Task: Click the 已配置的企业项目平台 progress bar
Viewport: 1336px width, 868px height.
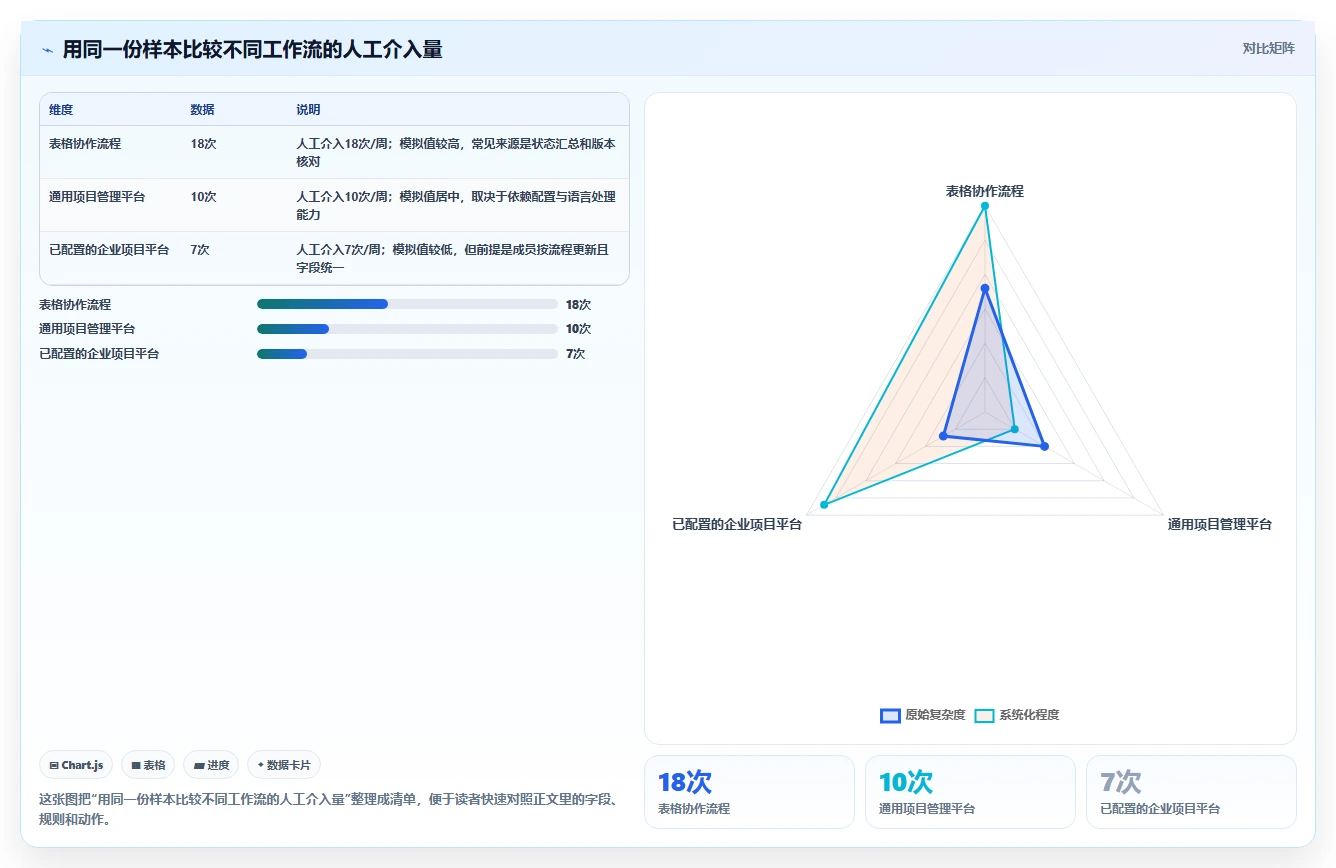Action: coord(407,354)
